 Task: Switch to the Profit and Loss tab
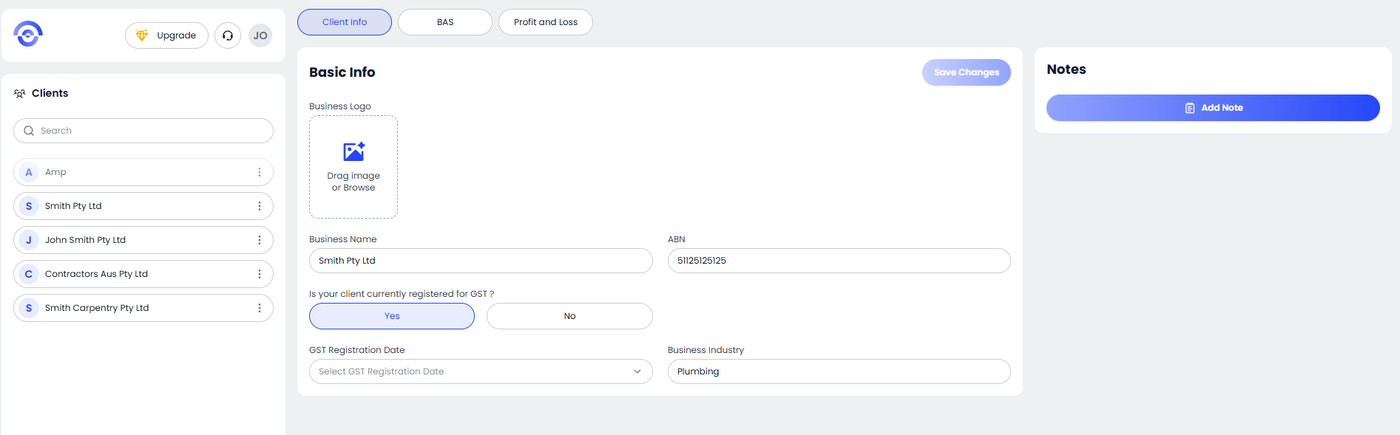pyautogui.click(x=545, y=22)
